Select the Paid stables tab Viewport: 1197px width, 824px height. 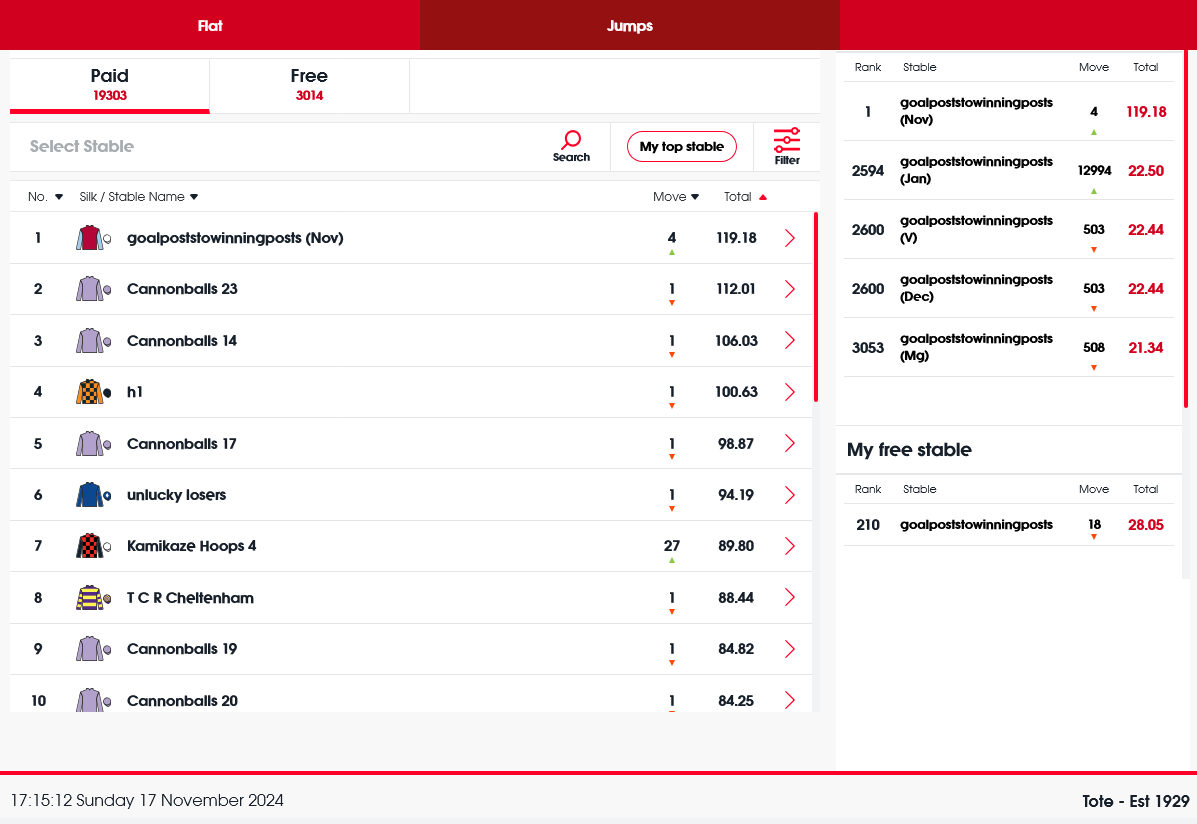110,85
